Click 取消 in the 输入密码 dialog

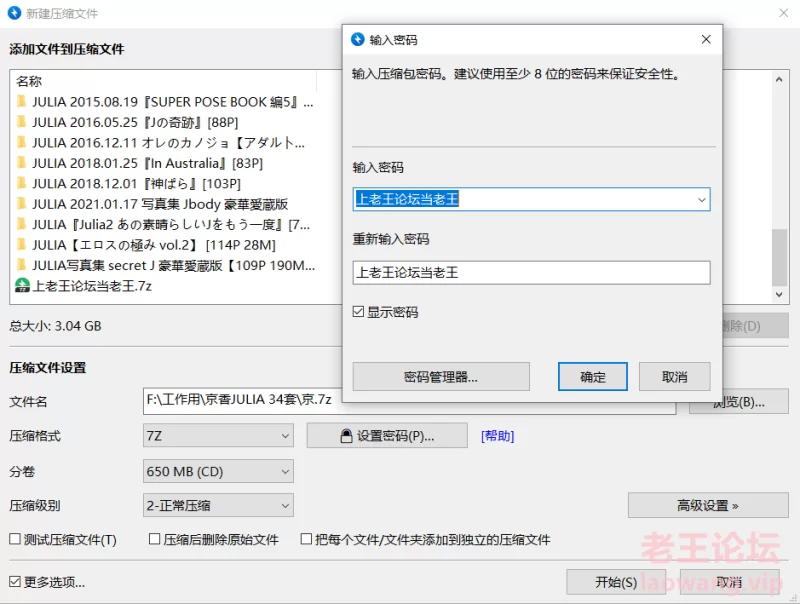coord(674,377)
